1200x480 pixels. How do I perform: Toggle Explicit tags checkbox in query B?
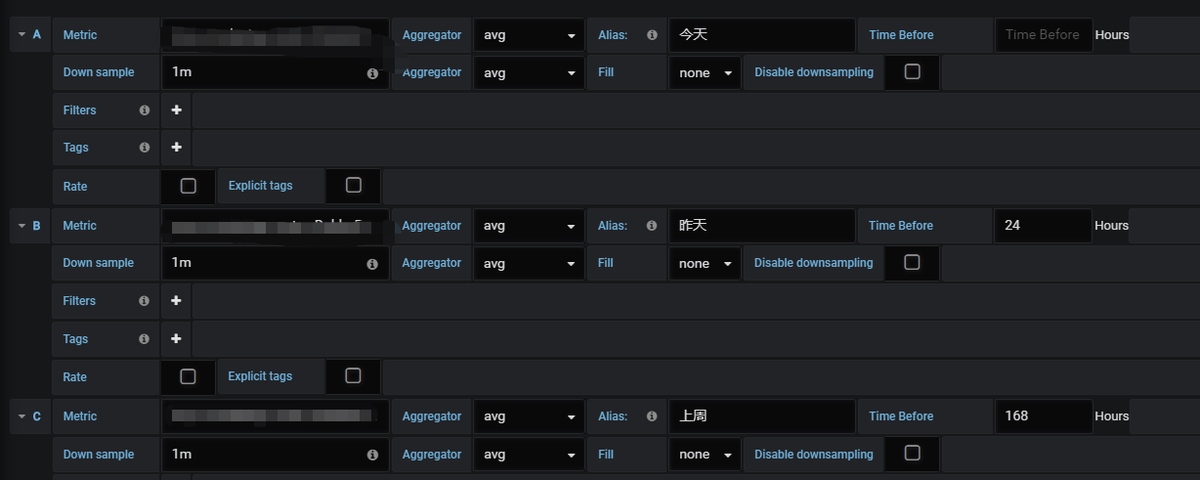(353, 376)
